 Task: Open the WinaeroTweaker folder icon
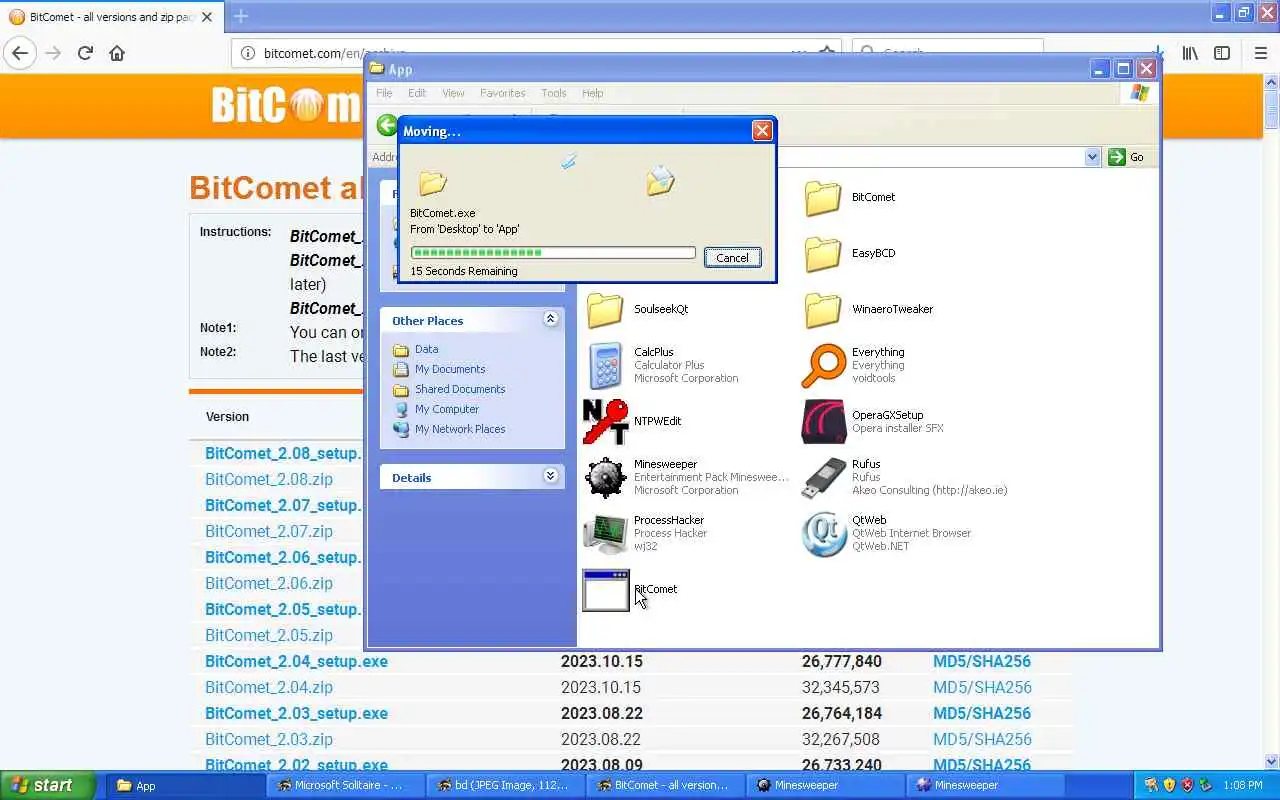tap(823, 310)
